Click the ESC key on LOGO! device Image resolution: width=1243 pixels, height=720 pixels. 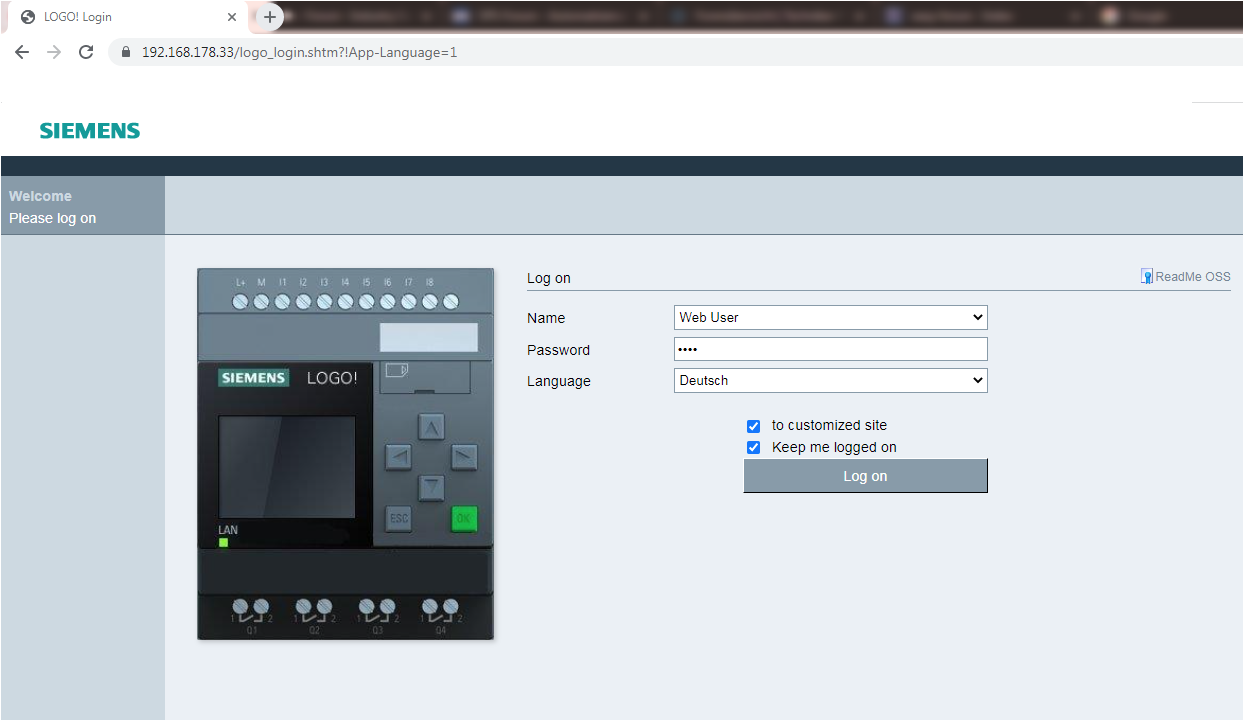click(x=399, y=519)
